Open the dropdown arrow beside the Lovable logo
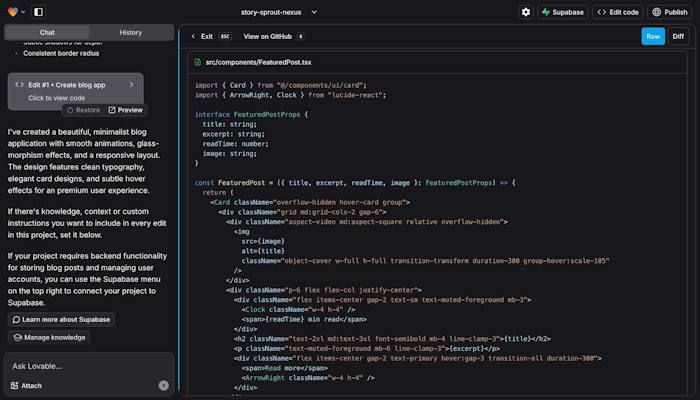Viewport: 700px width, 400px height. 23,12
